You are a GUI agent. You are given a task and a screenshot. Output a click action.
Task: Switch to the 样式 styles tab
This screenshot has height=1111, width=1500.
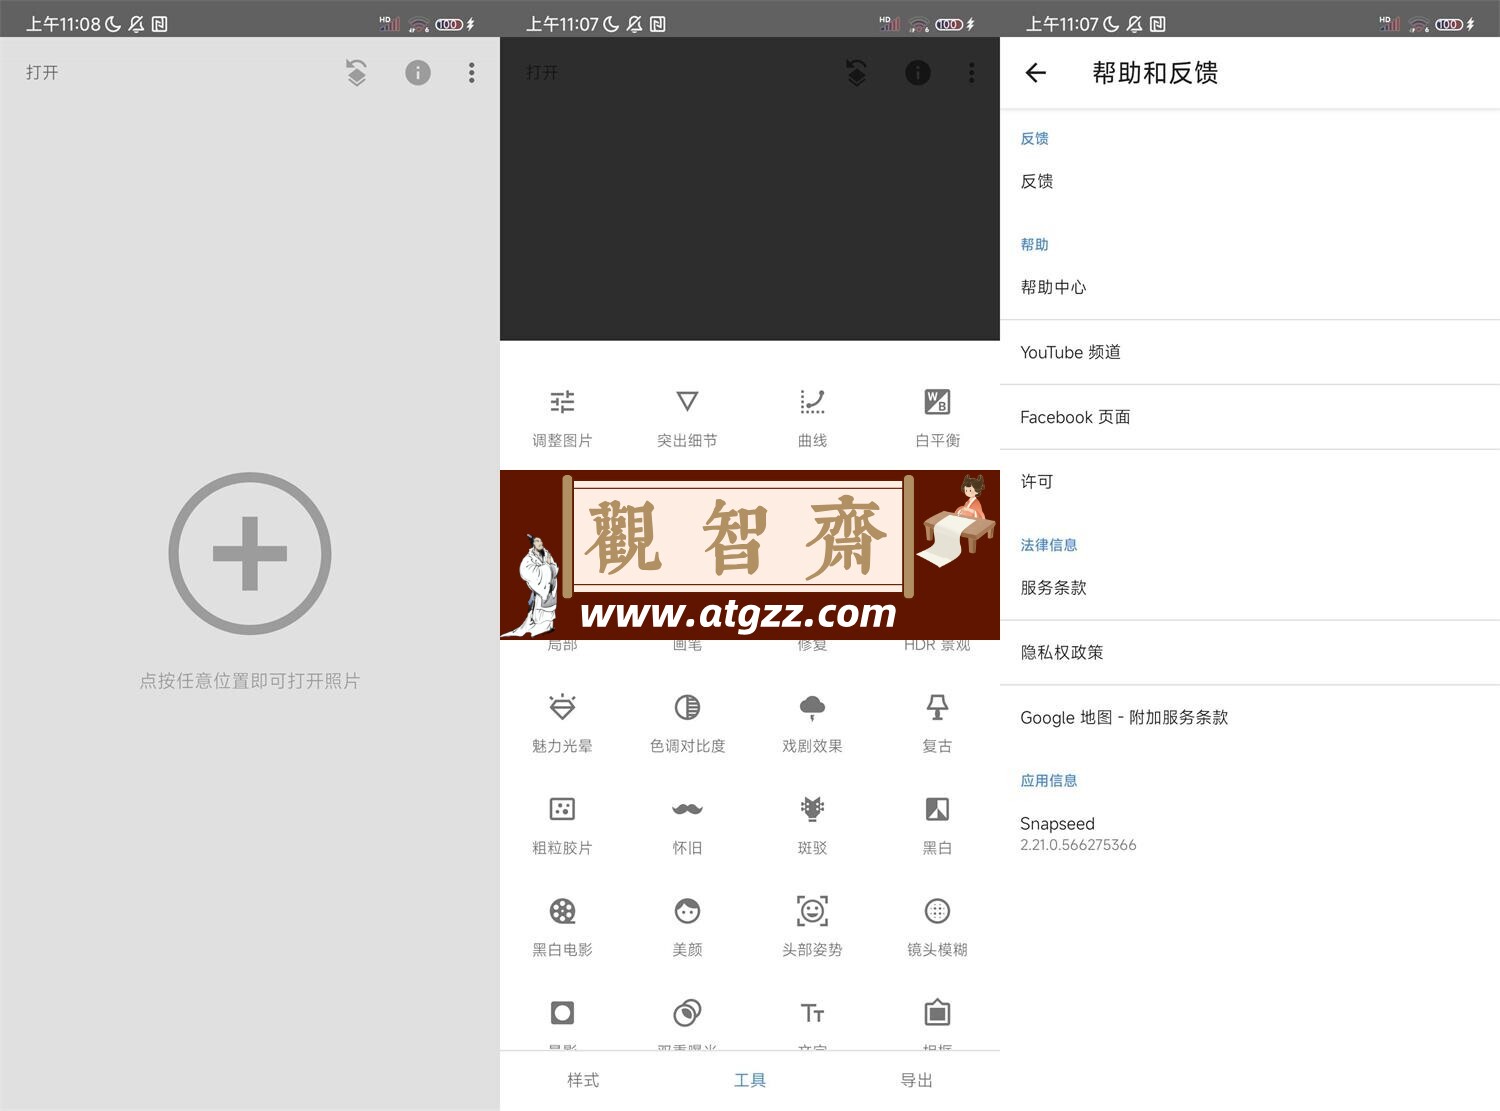click(583, 1080)
